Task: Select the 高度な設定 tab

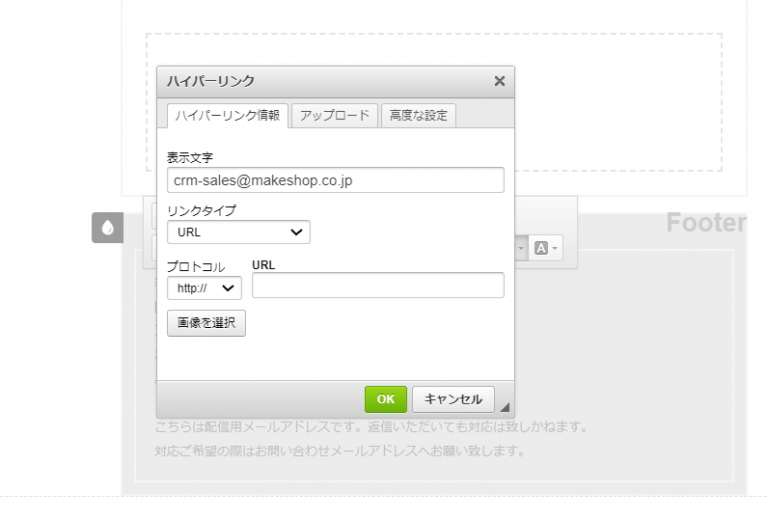Action: point(418,115)
